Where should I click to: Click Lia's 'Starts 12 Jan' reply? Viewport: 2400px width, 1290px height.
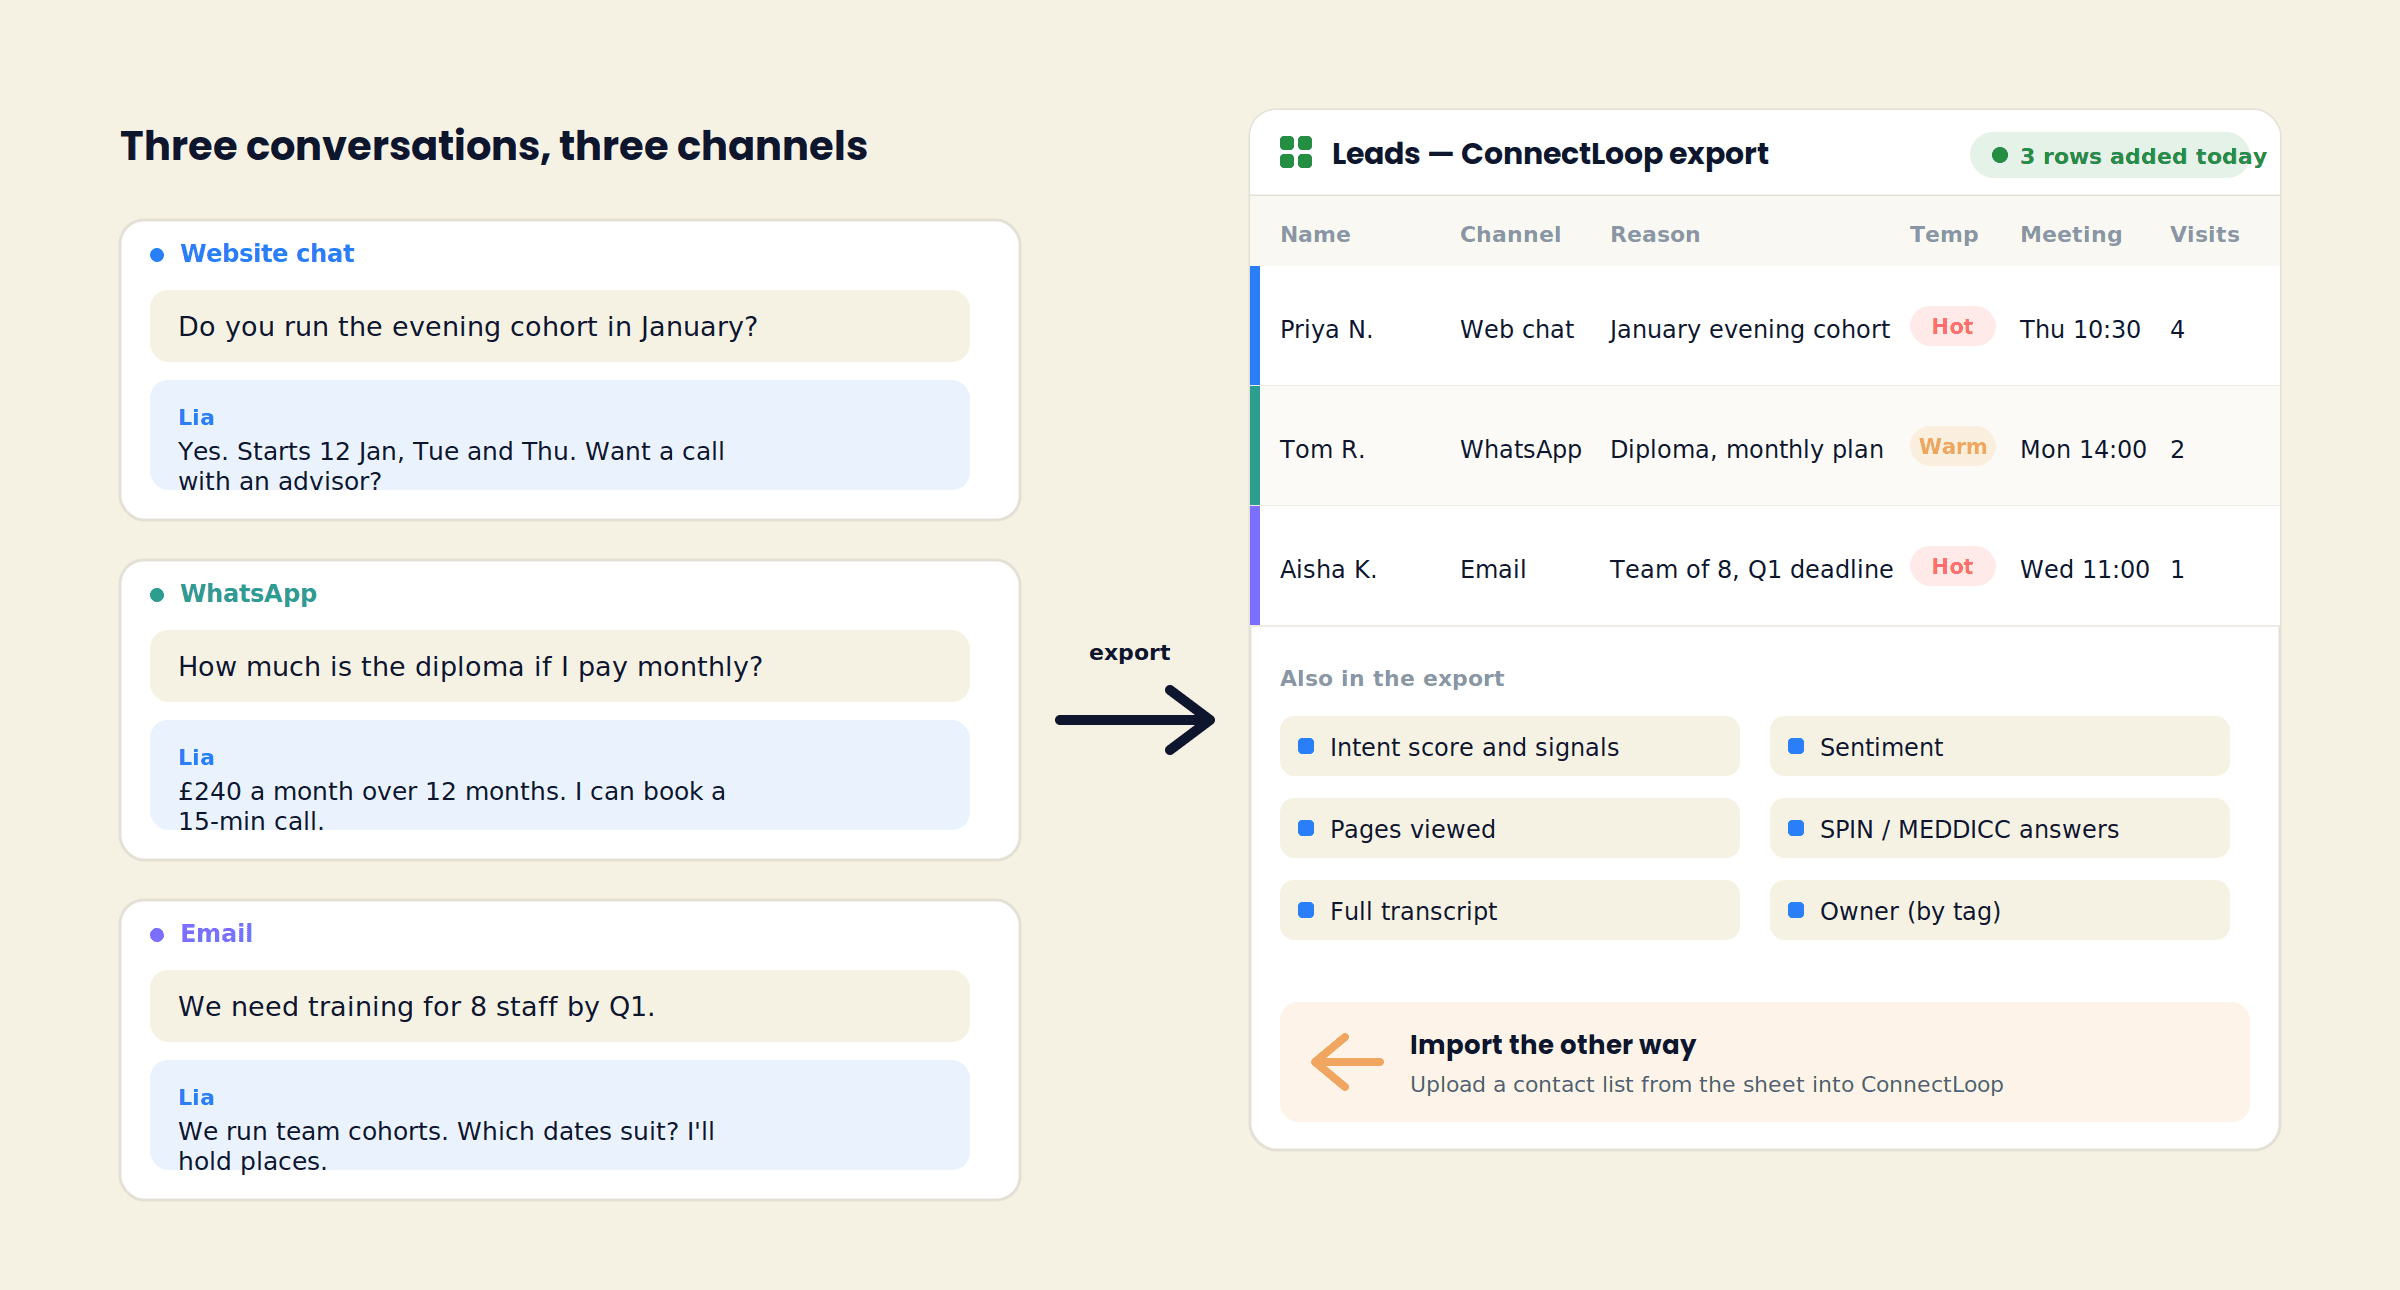[559, 435]
